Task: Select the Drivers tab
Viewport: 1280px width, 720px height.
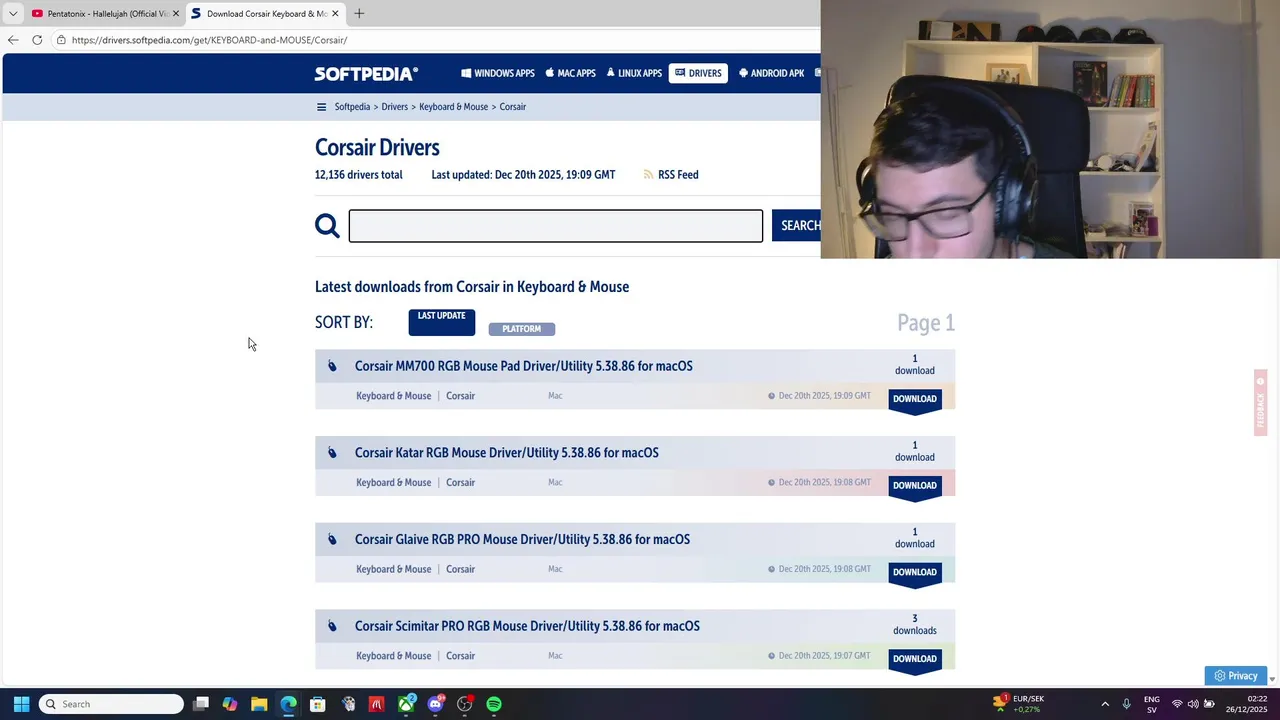Action: [x=698, y=73]
